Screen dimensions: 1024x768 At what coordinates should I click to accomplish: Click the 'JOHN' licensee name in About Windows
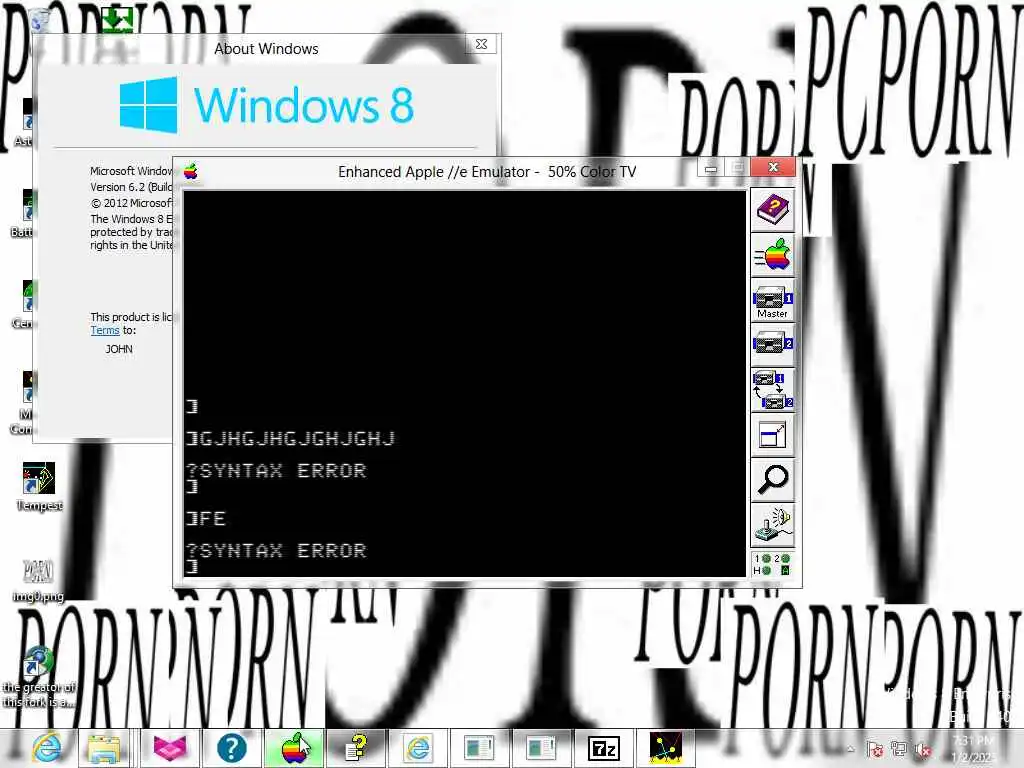click(x=119, y=349)
